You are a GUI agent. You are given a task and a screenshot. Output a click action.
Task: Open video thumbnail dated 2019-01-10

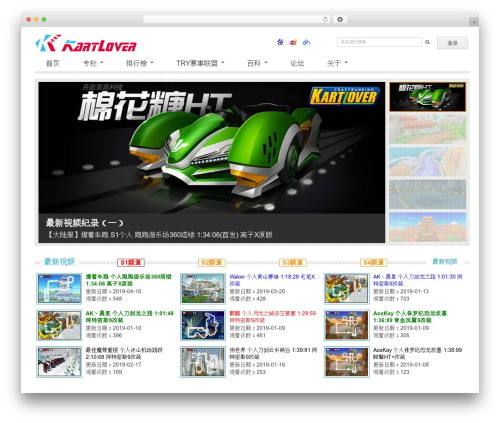[x=59, y=325]
